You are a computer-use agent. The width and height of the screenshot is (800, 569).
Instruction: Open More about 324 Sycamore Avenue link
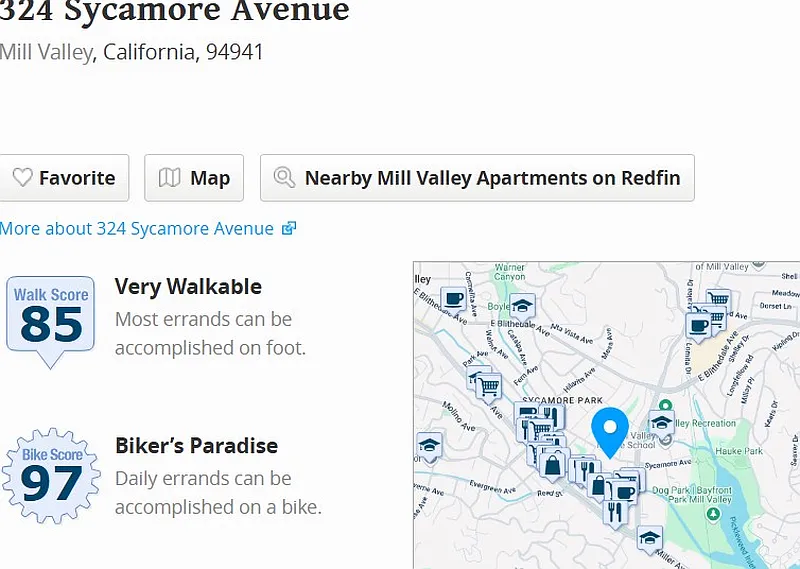pyautogui.click(x=137, y=229)
